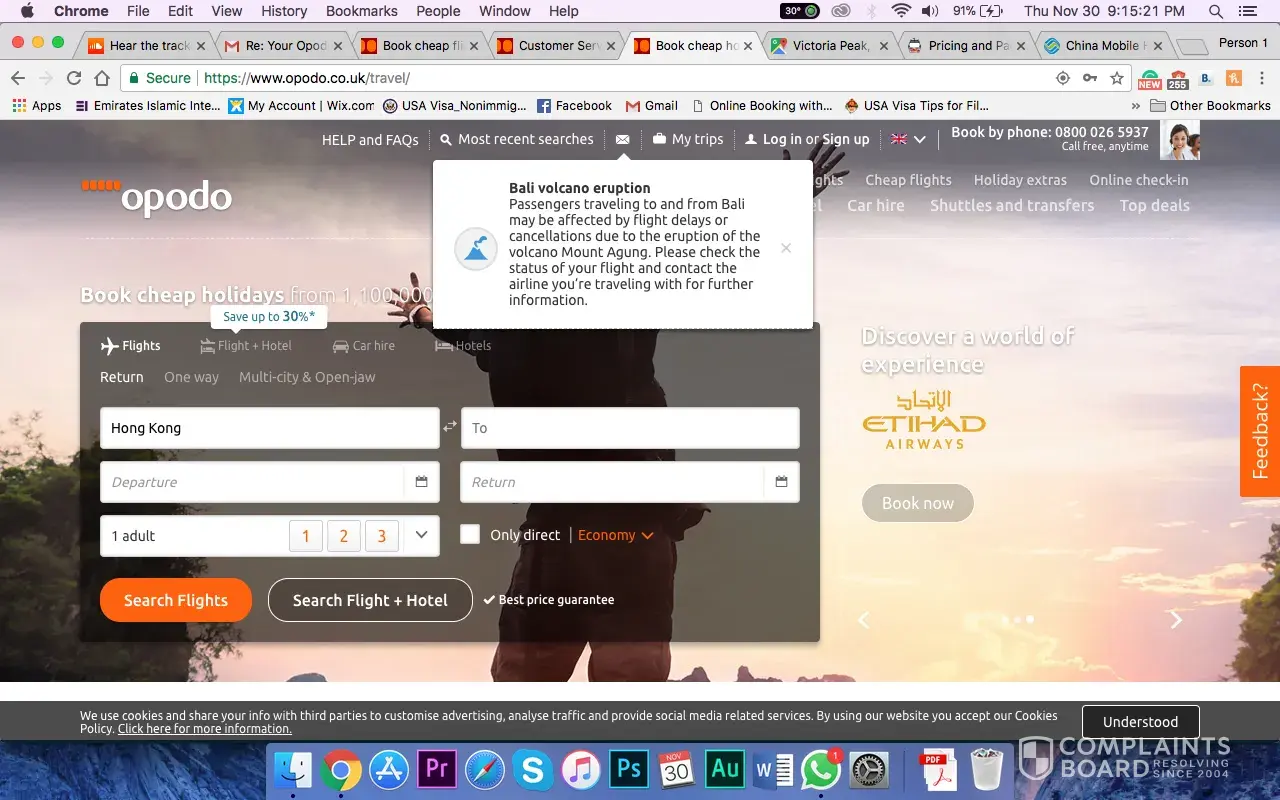Open the Return date calendar icon
1280x800 pixels.
pyautogui.click(x=781, y=482)
